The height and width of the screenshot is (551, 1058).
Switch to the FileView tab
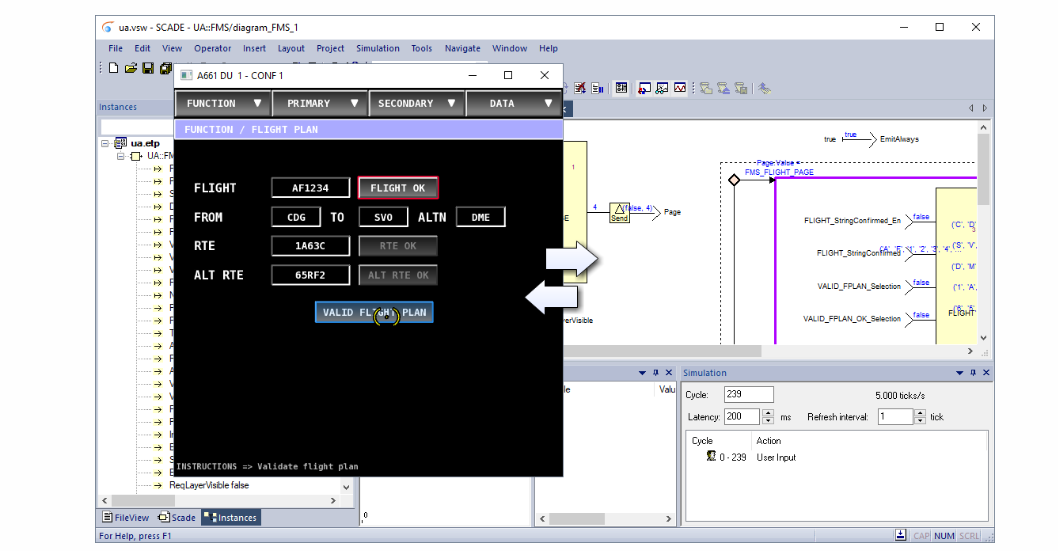coord(126,517)
